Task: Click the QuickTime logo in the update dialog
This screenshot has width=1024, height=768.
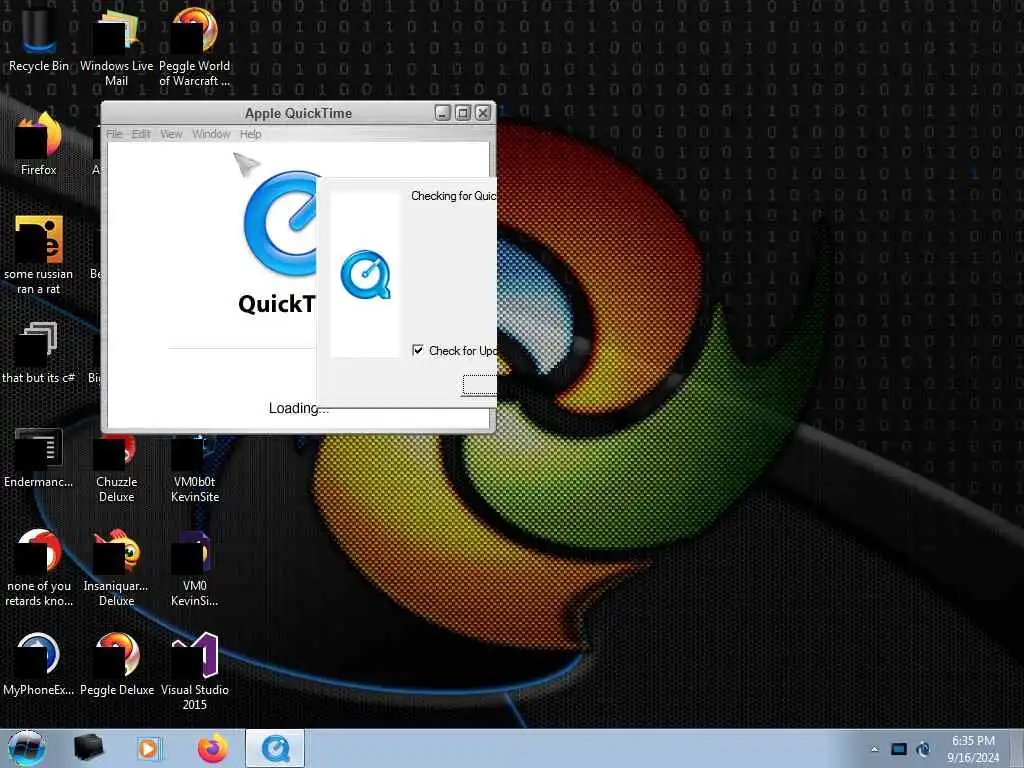Action: (x=366, y=275)
